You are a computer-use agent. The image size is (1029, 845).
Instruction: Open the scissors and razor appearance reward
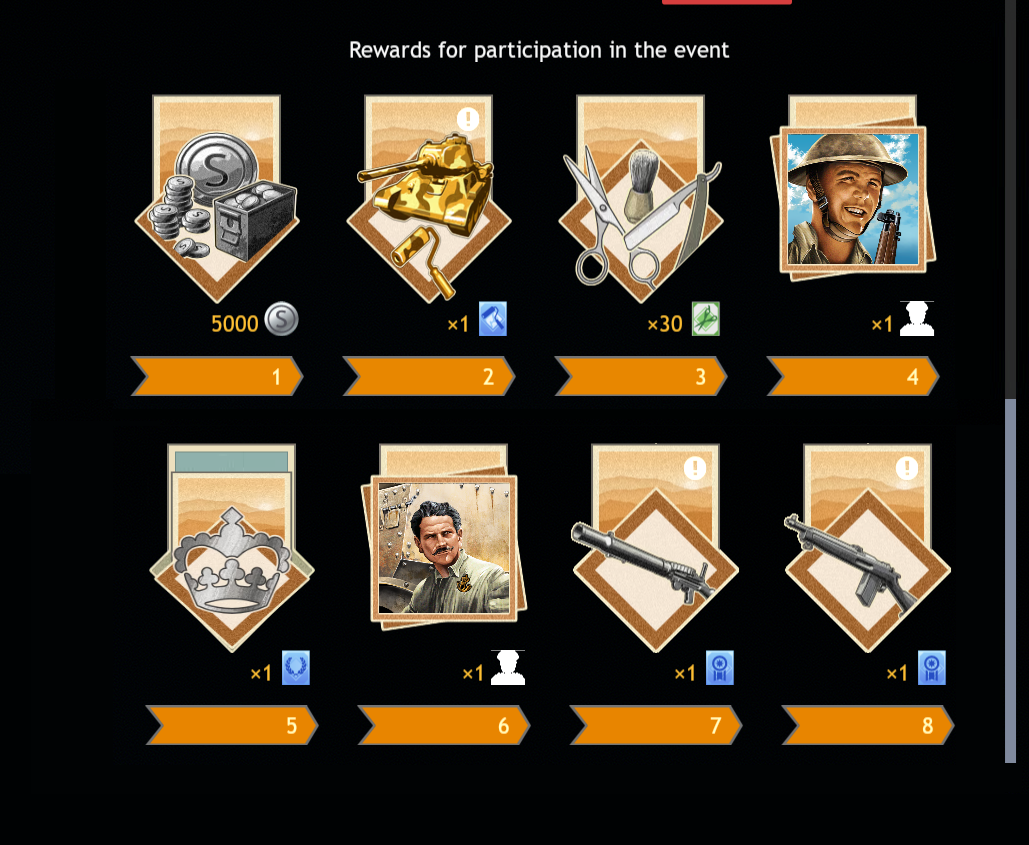[640, 199]
